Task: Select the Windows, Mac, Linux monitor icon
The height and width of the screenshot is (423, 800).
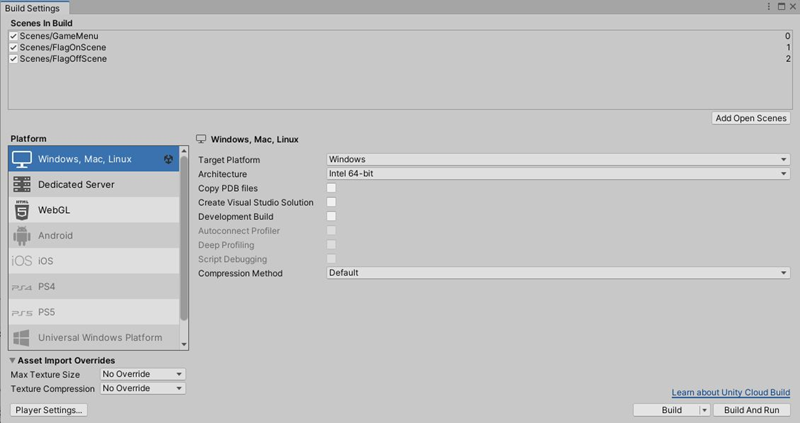Action: click(x=22, y=159)
